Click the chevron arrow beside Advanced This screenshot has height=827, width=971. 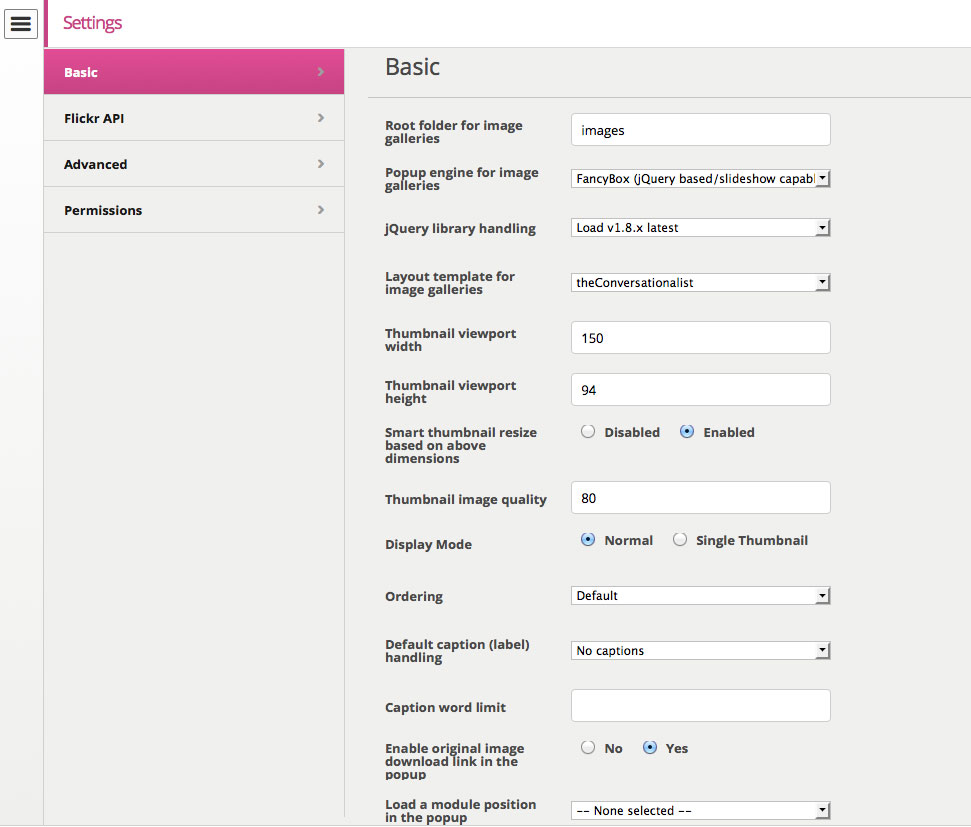321,164
